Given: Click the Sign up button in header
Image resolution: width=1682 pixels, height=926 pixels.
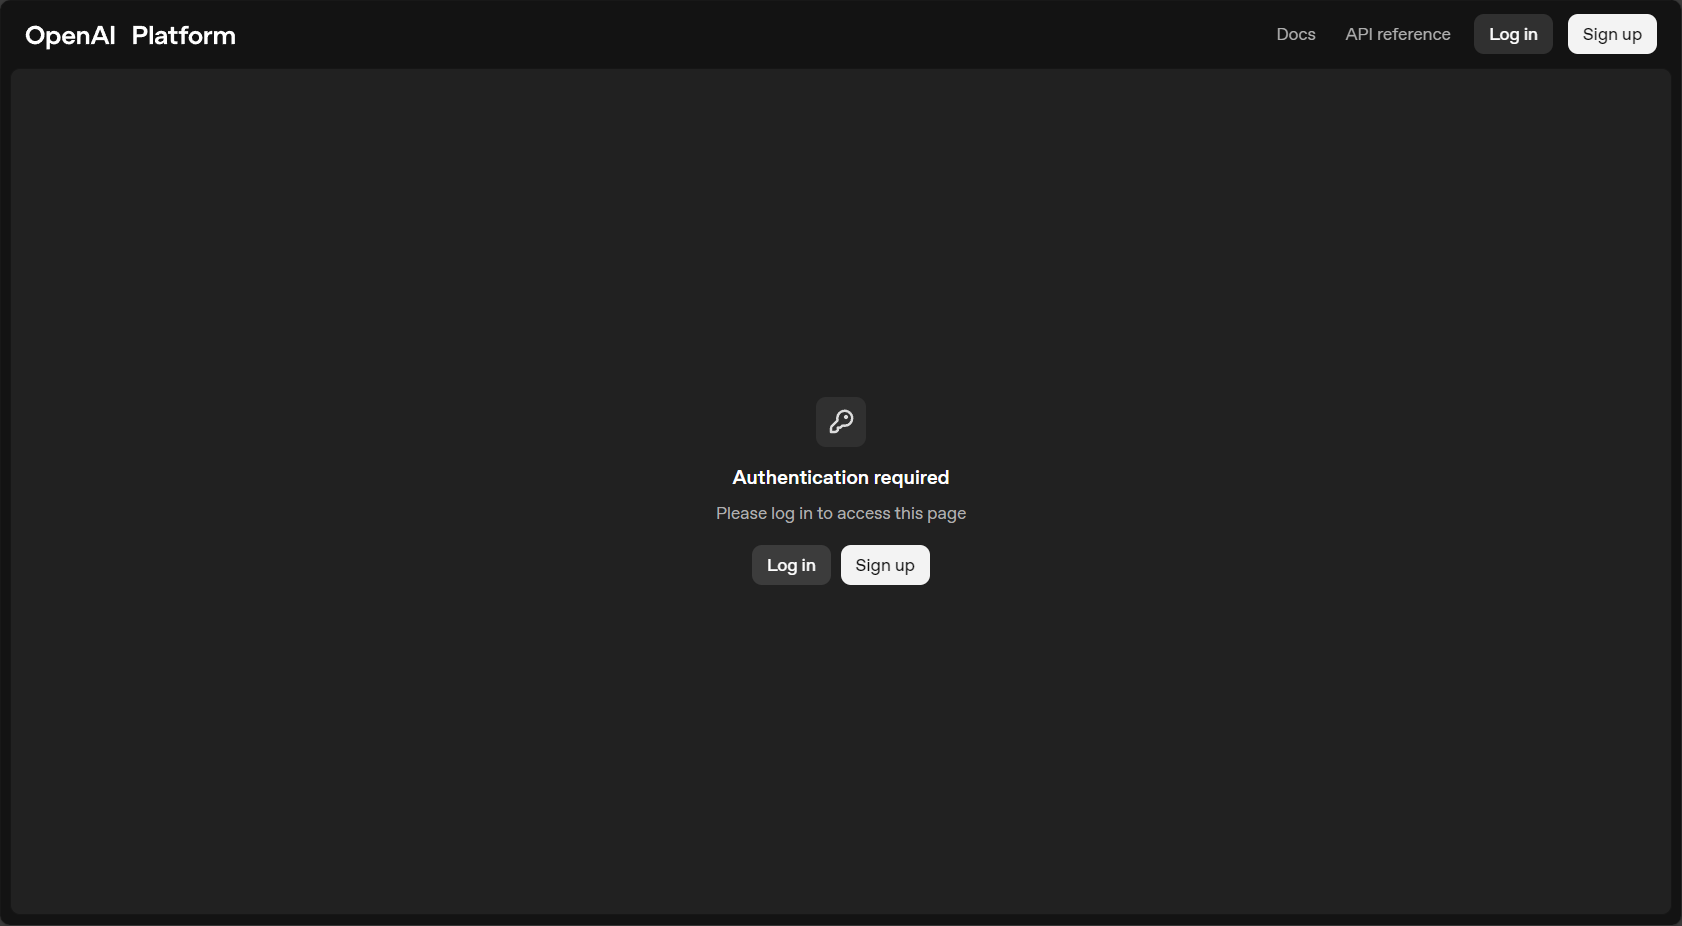Looking at the screenshot, I should click(x=1612, y=34).
